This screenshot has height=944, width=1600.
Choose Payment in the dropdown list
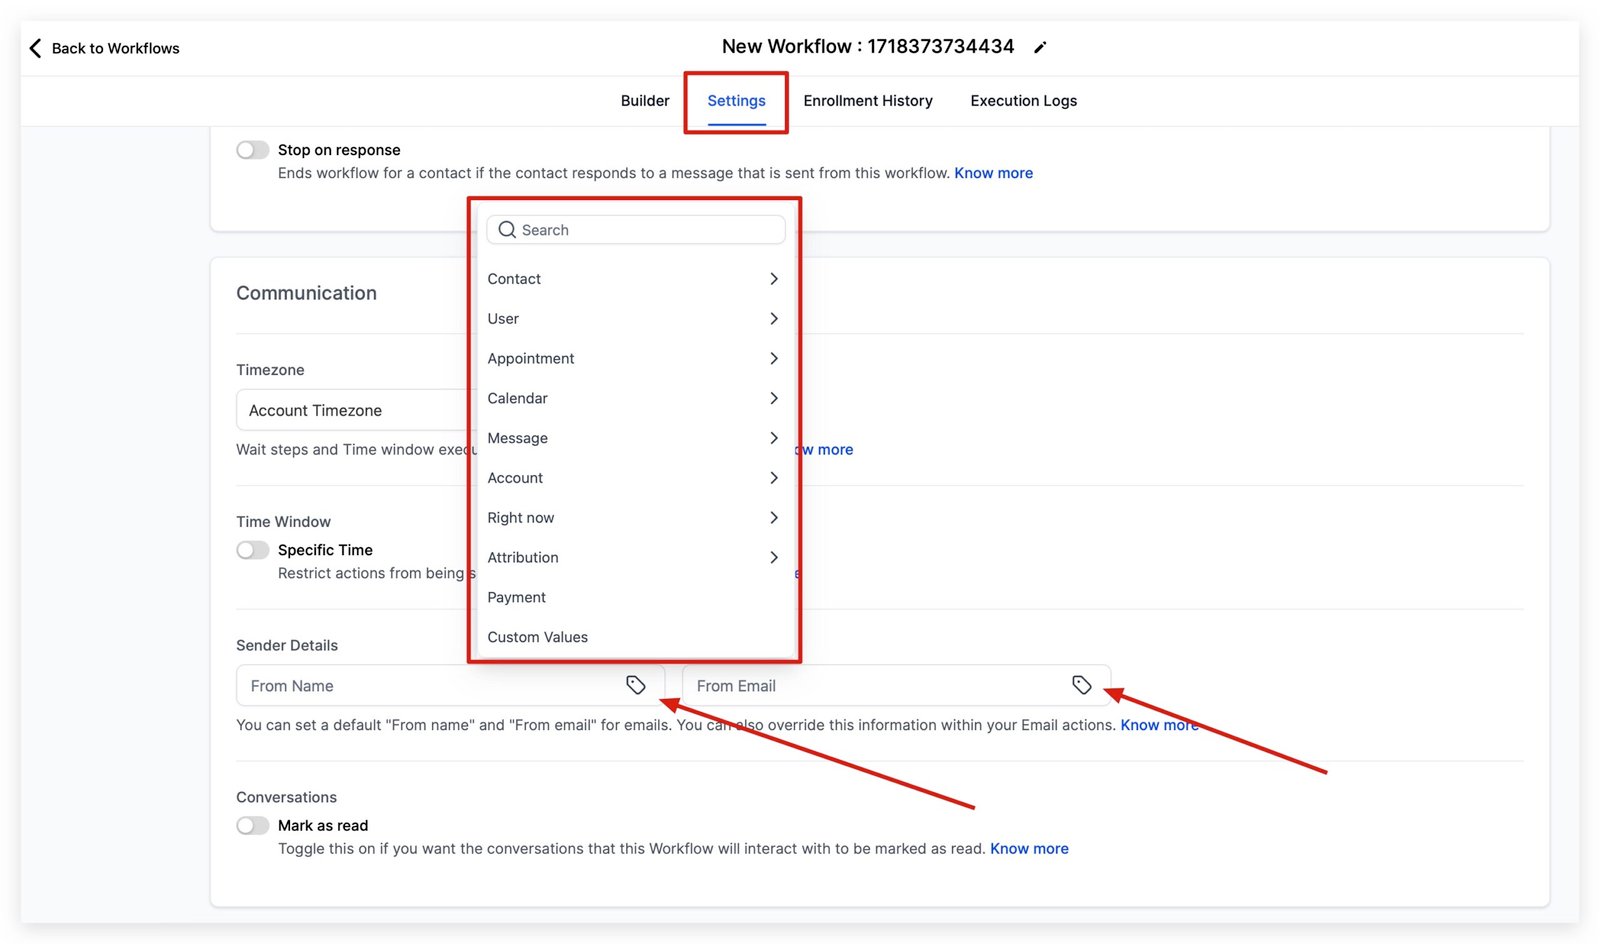[x=516, y=597]
